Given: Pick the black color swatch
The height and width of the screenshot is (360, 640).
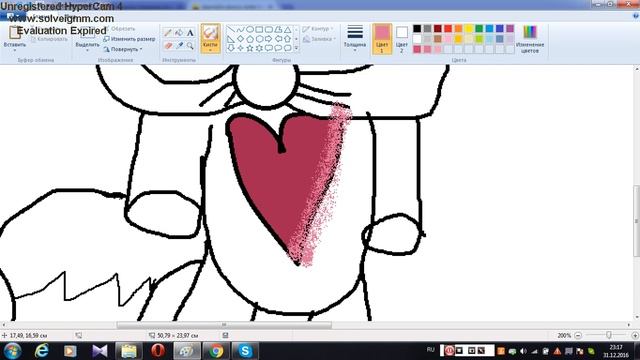Looking at the screenshot, I should [417, 29].
